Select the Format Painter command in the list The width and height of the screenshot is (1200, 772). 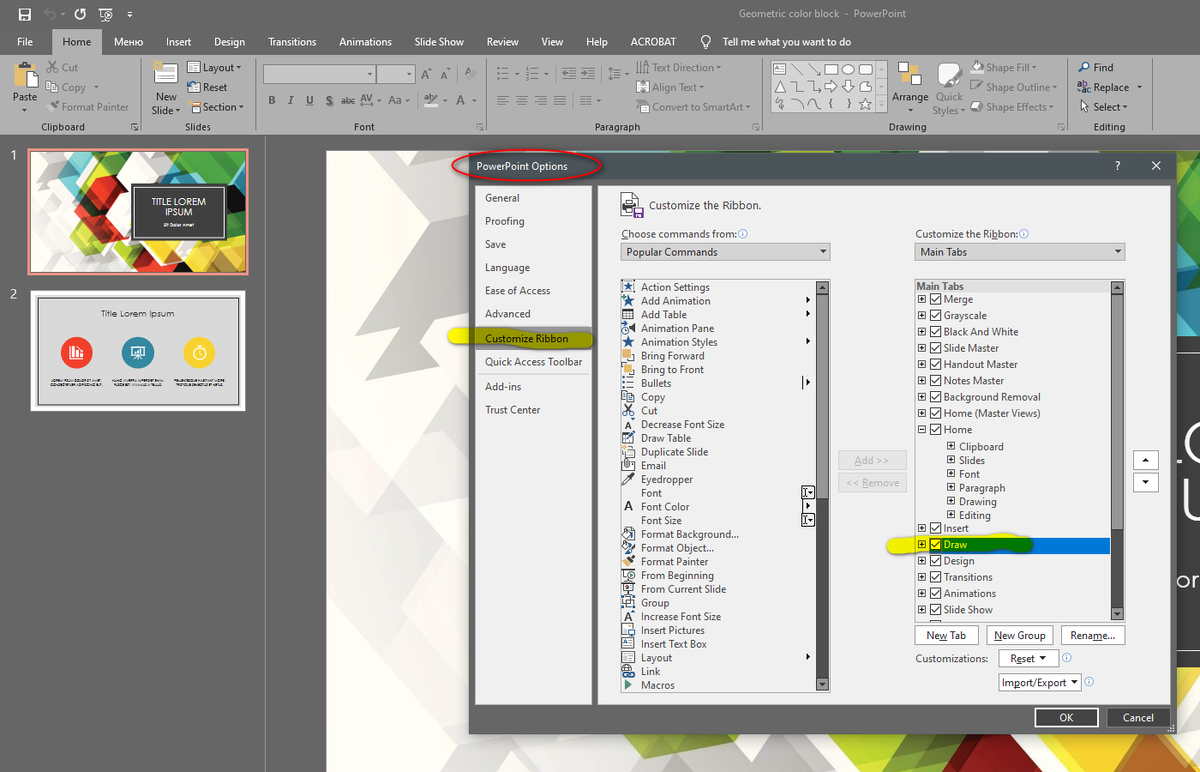click(675, 562)
